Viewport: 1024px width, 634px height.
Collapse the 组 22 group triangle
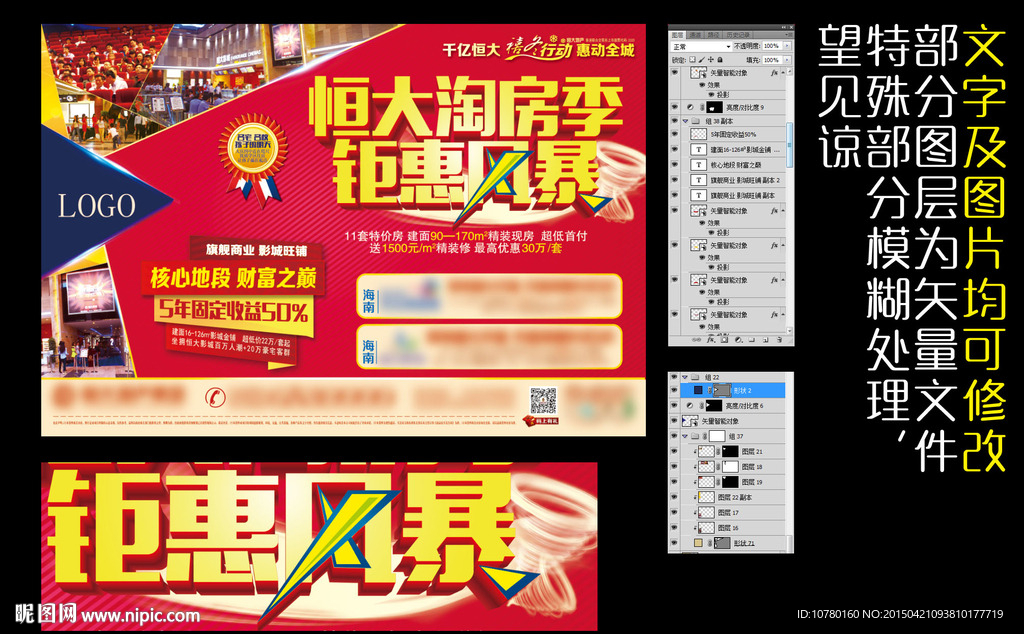[684, 377]
